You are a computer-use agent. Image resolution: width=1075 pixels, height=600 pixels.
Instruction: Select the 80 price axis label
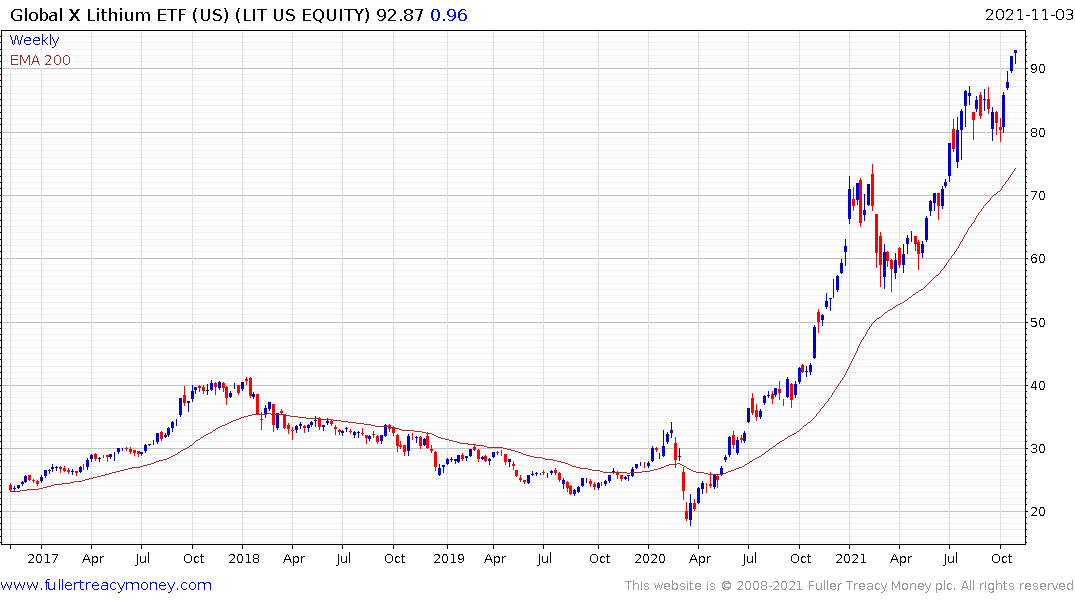(1037, 132)
